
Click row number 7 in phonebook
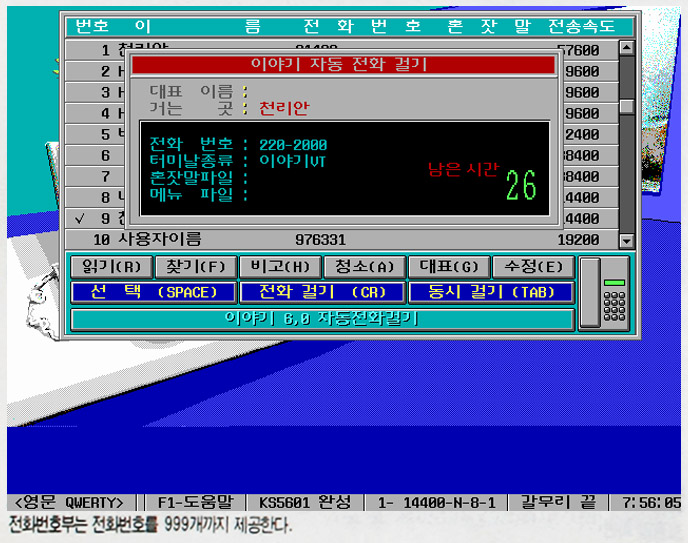(x=105, y=177)
